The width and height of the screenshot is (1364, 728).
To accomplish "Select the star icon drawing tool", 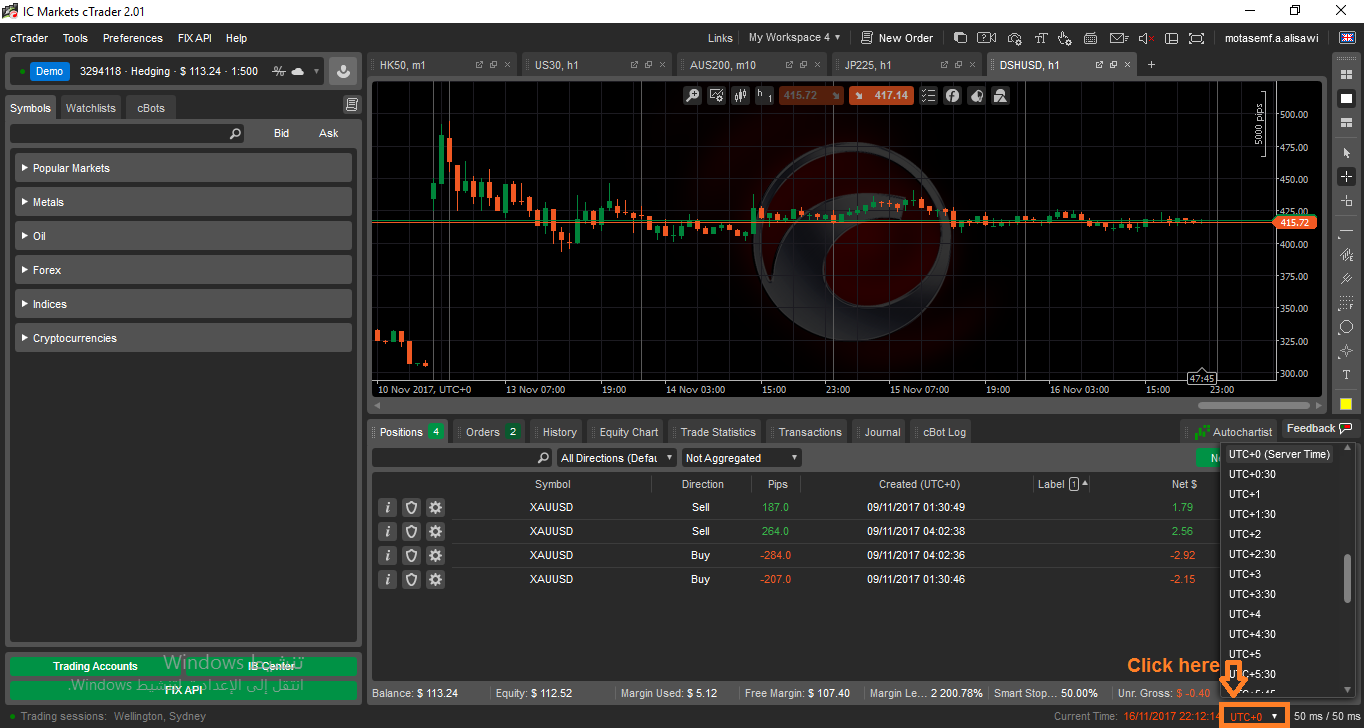I will (1346, 351).
